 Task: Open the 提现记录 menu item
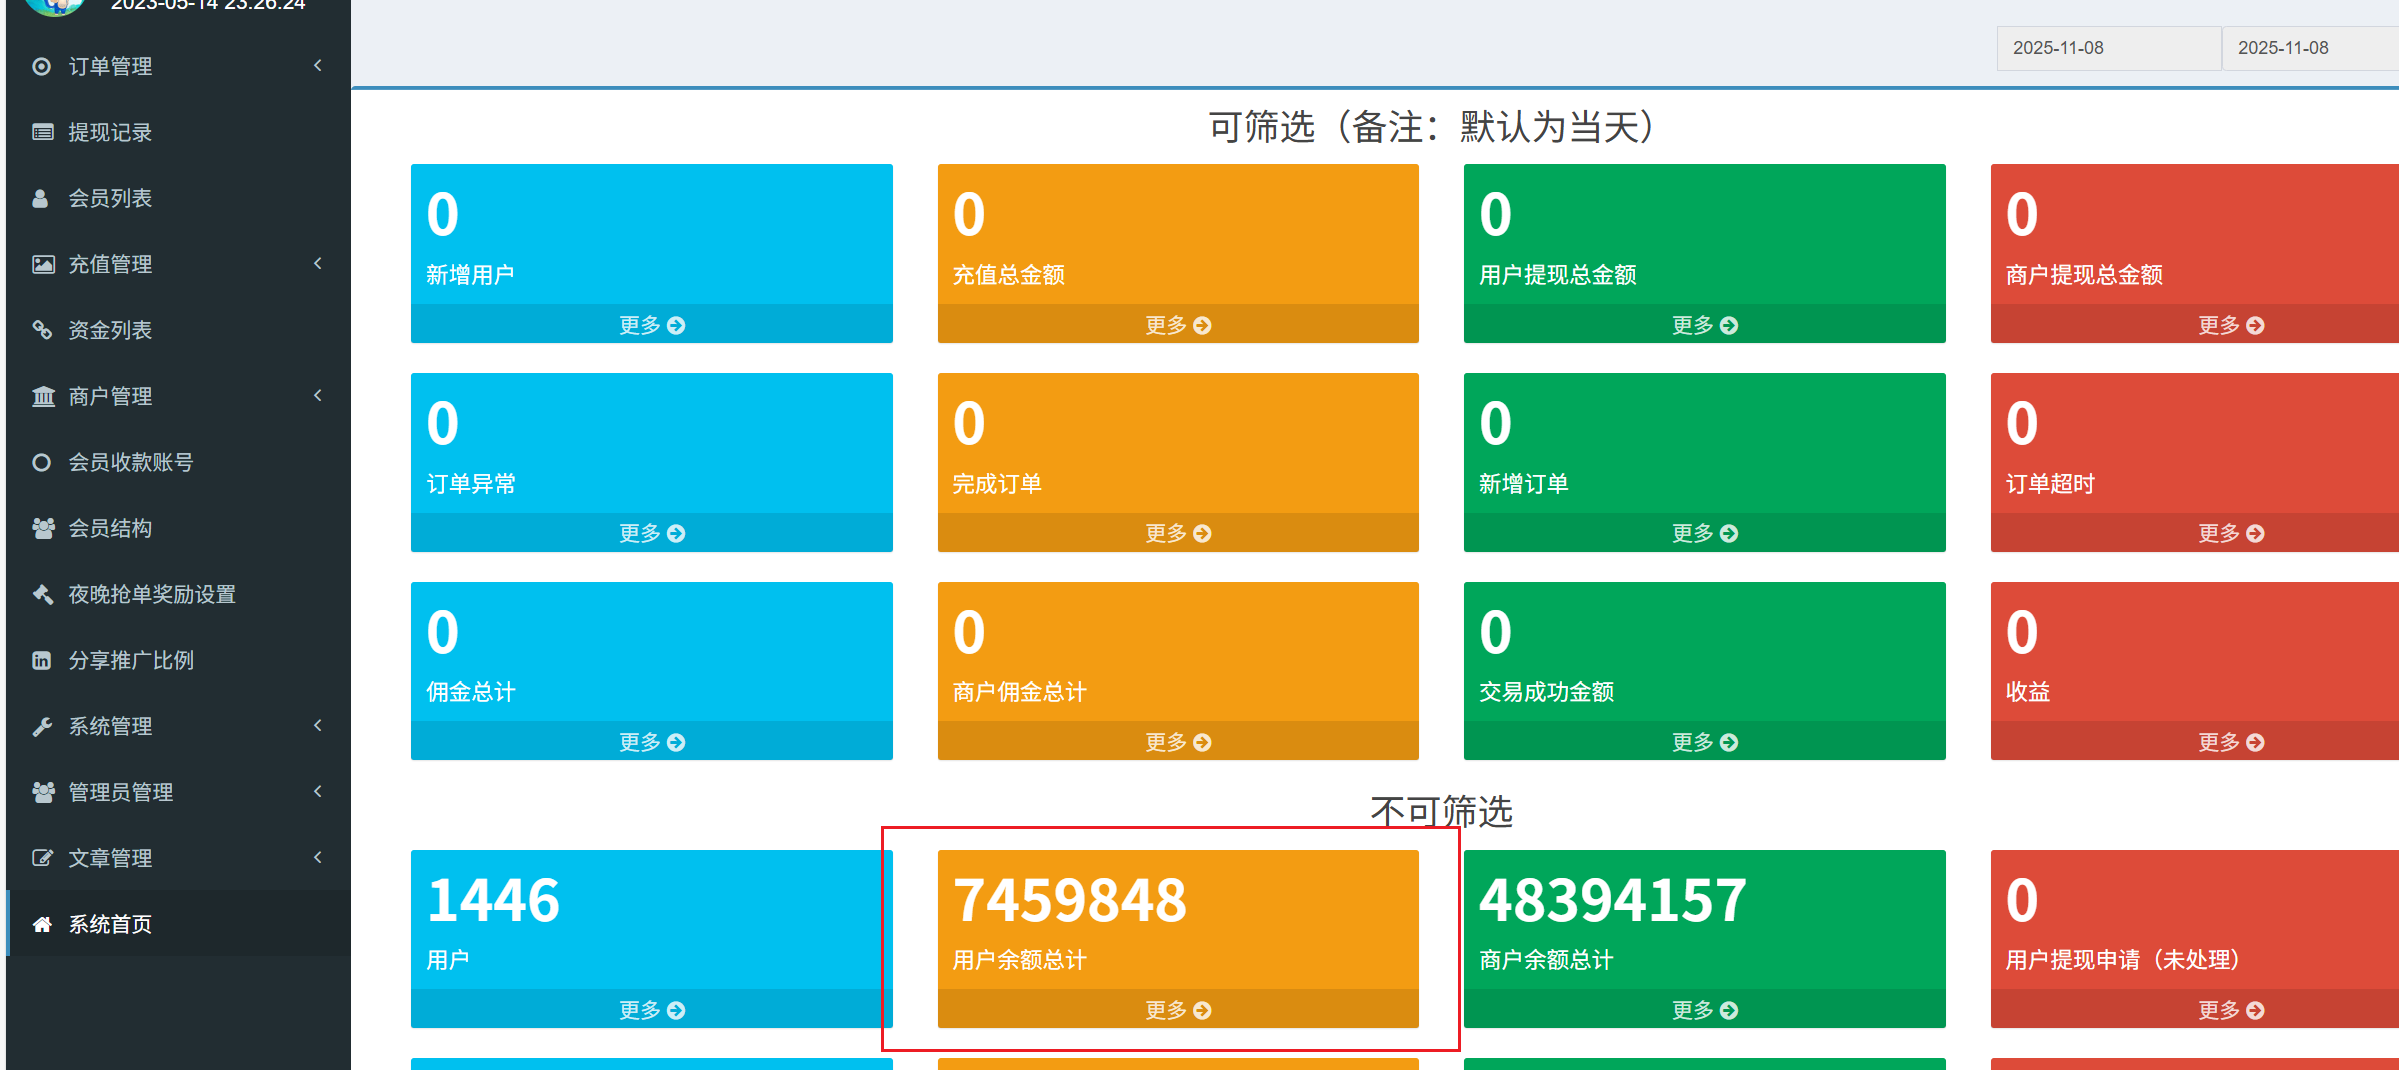point(110,132)
